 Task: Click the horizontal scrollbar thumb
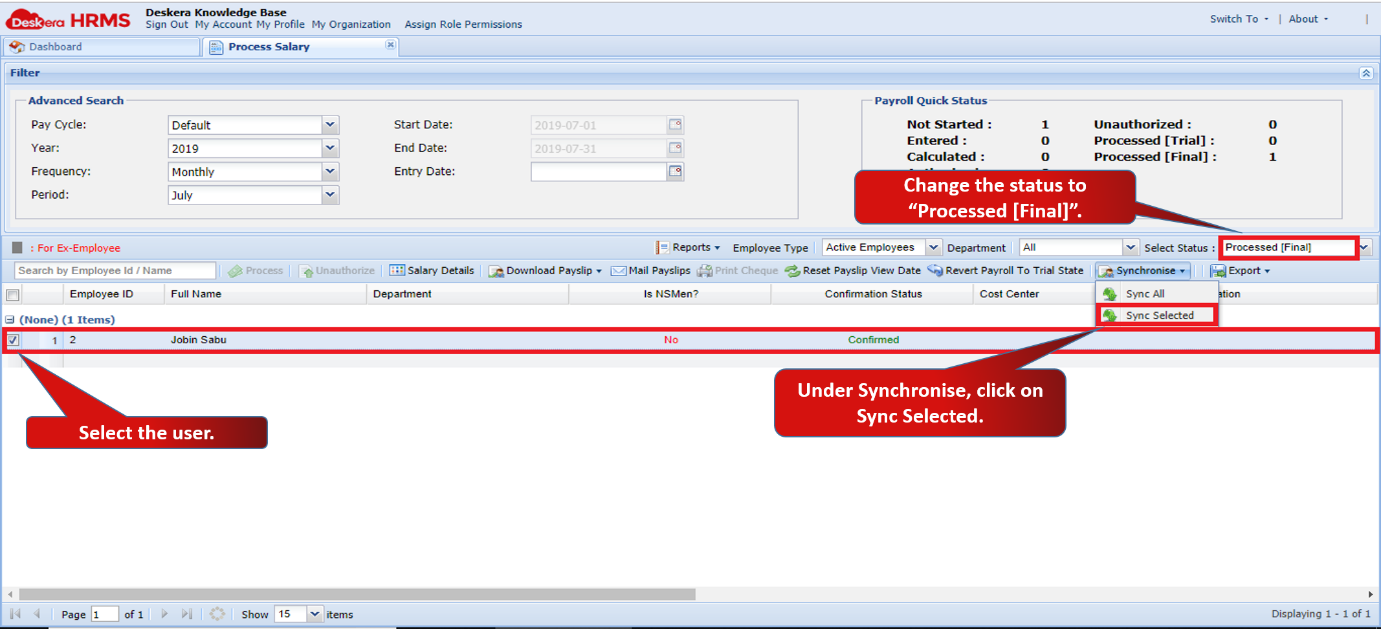(x=357, y=594)
